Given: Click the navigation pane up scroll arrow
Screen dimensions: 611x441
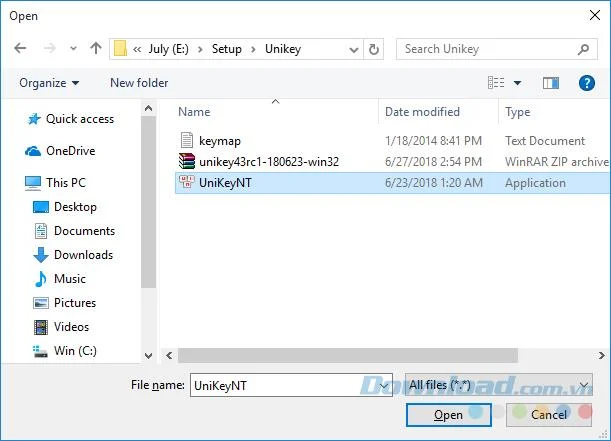Looking at the screenshot, I should click(x=148, y=108).
